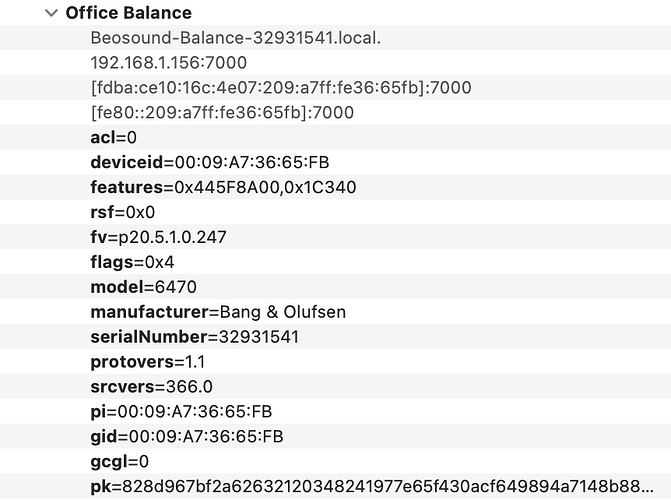
Task: Click the fv=p20.5.1.0.247 firmware row
Action: click(158, 237)
